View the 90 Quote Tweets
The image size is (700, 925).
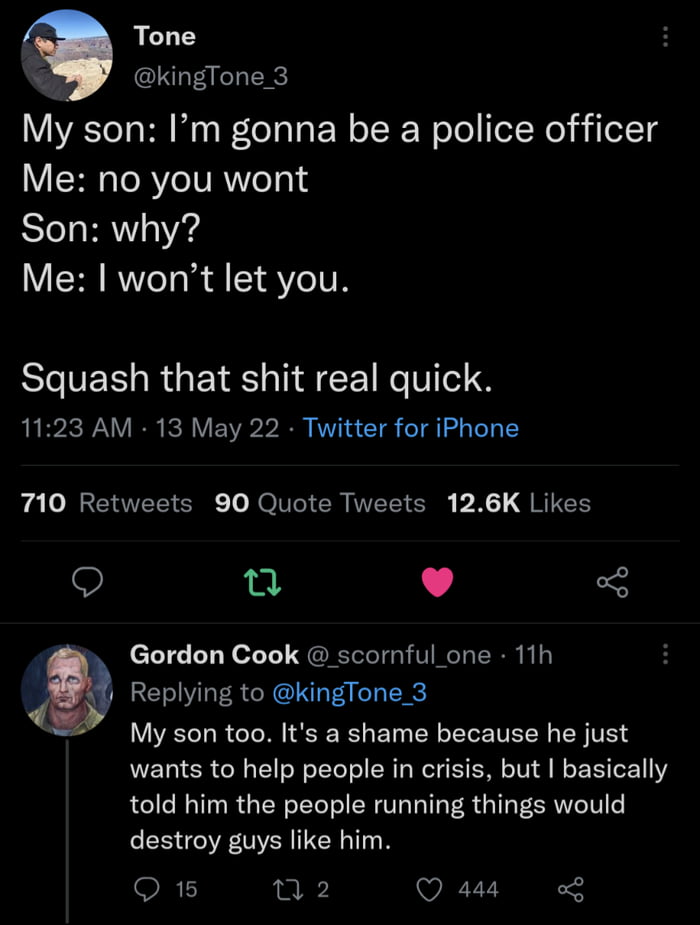pos(320,503)
